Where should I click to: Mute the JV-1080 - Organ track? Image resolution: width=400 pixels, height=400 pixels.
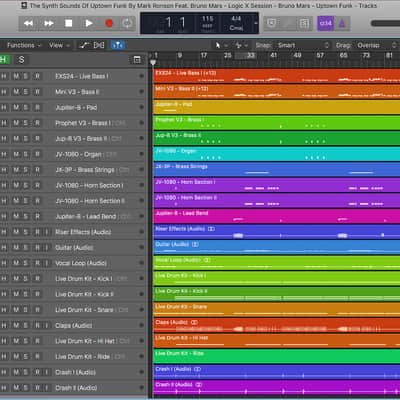tap(16, 154)
